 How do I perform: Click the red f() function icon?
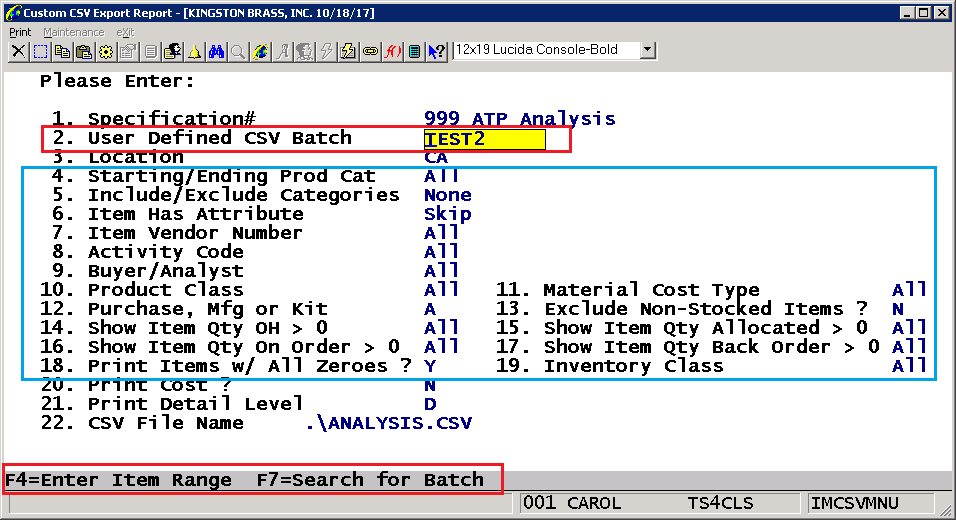(393, 51)
